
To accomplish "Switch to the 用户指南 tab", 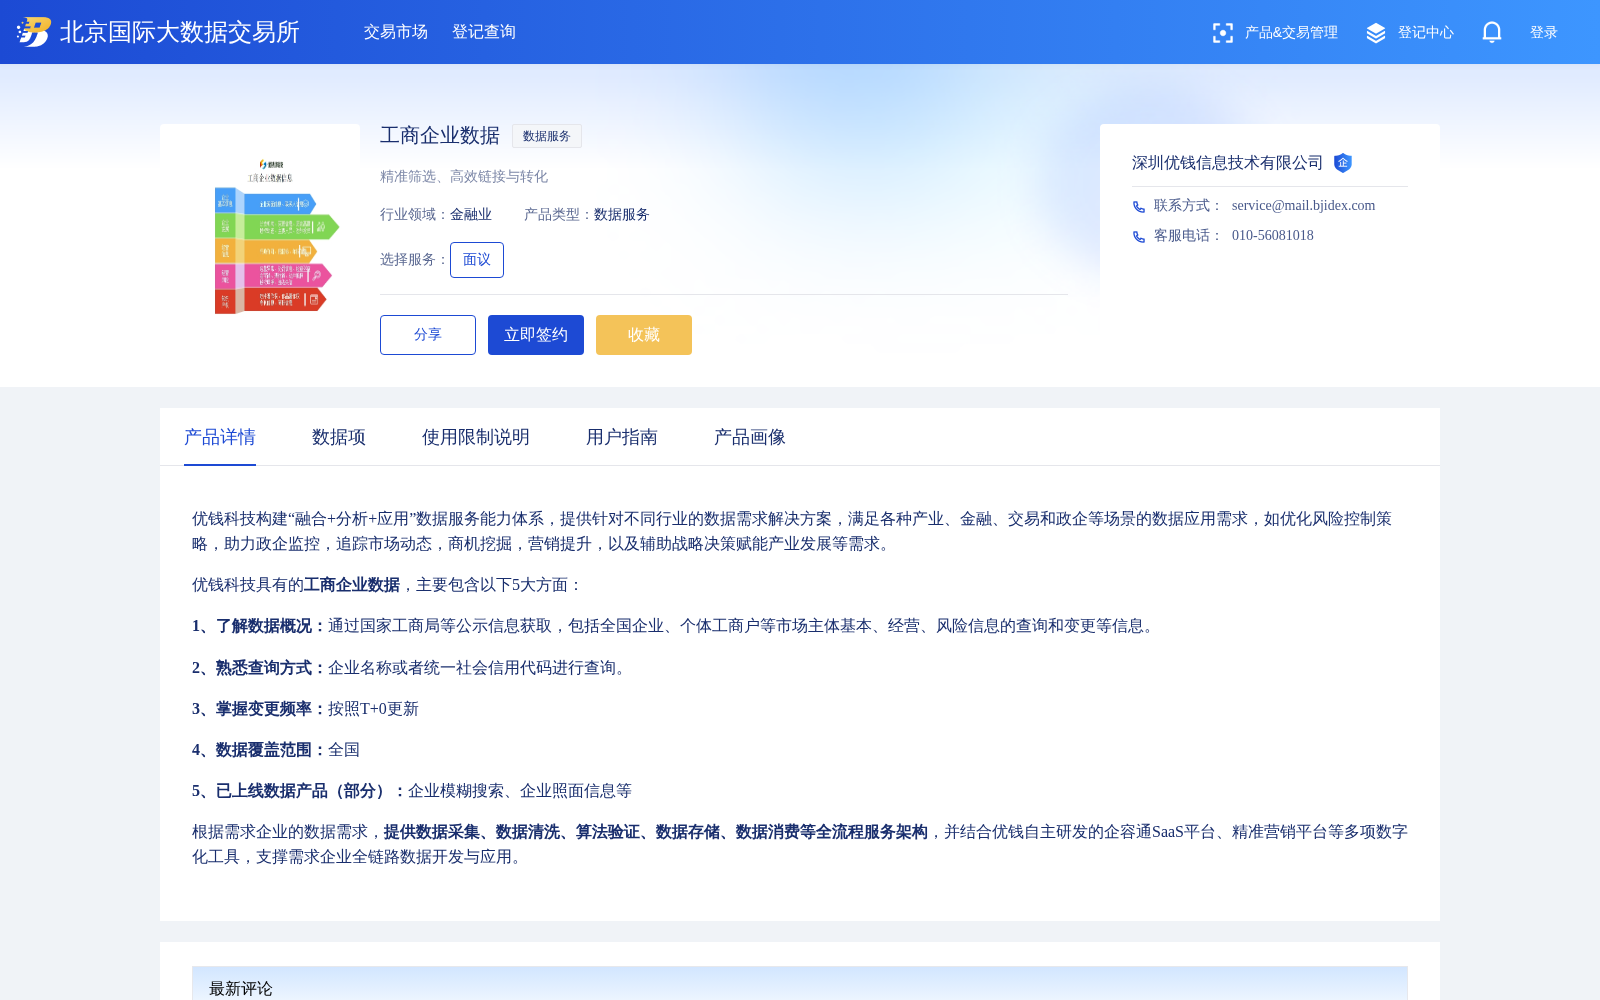I will tap(622, 437).
